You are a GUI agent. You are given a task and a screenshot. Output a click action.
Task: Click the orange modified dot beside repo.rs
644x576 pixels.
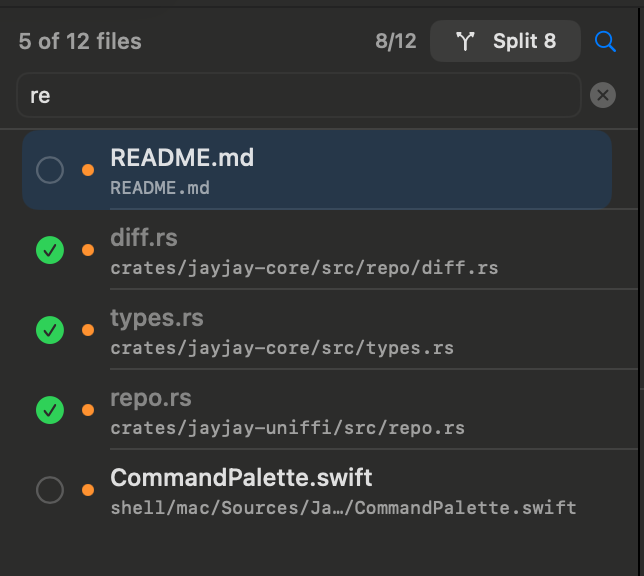(x=88, y=409)
